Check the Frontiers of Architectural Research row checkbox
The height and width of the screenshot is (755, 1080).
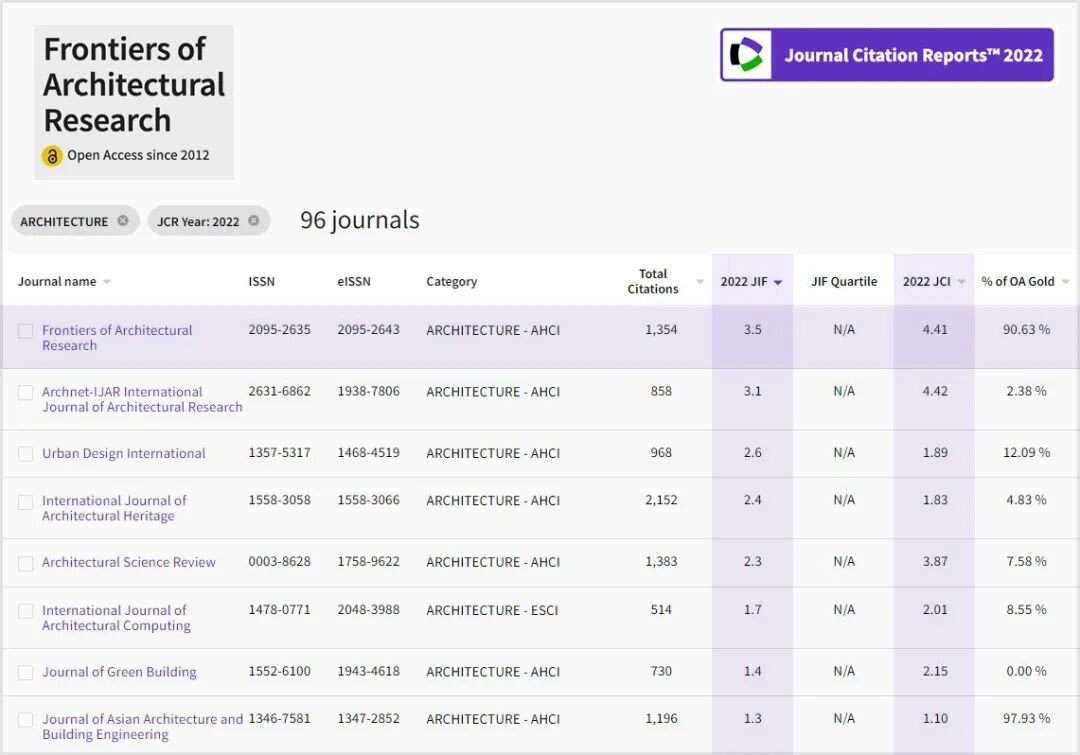point(25,331)
